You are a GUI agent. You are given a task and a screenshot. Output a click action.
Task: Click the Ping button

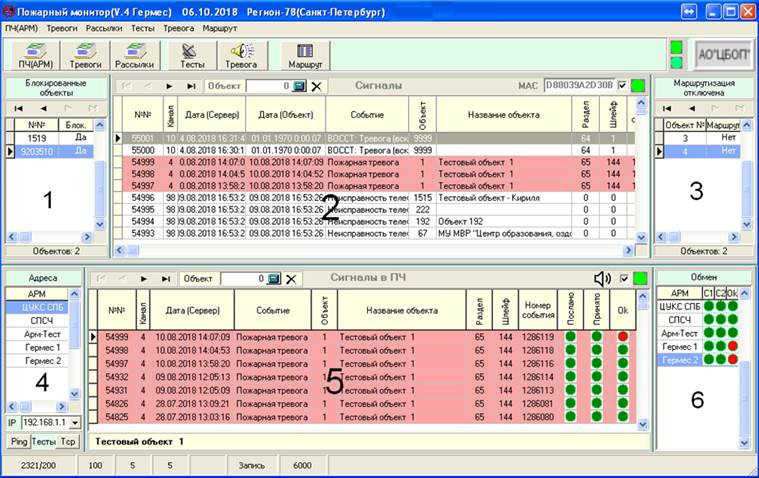pyautogui.click(x=19, y=442)
